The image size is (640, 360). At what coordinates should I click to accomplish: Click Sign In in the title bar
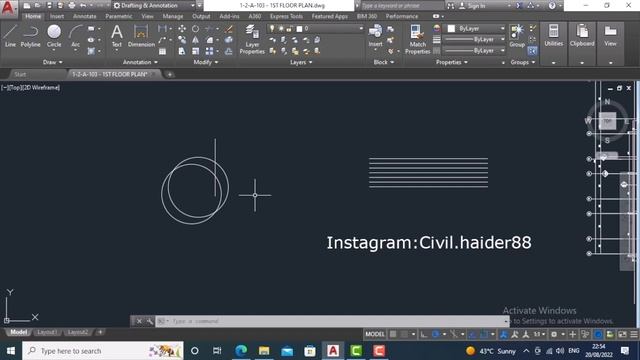476,6
